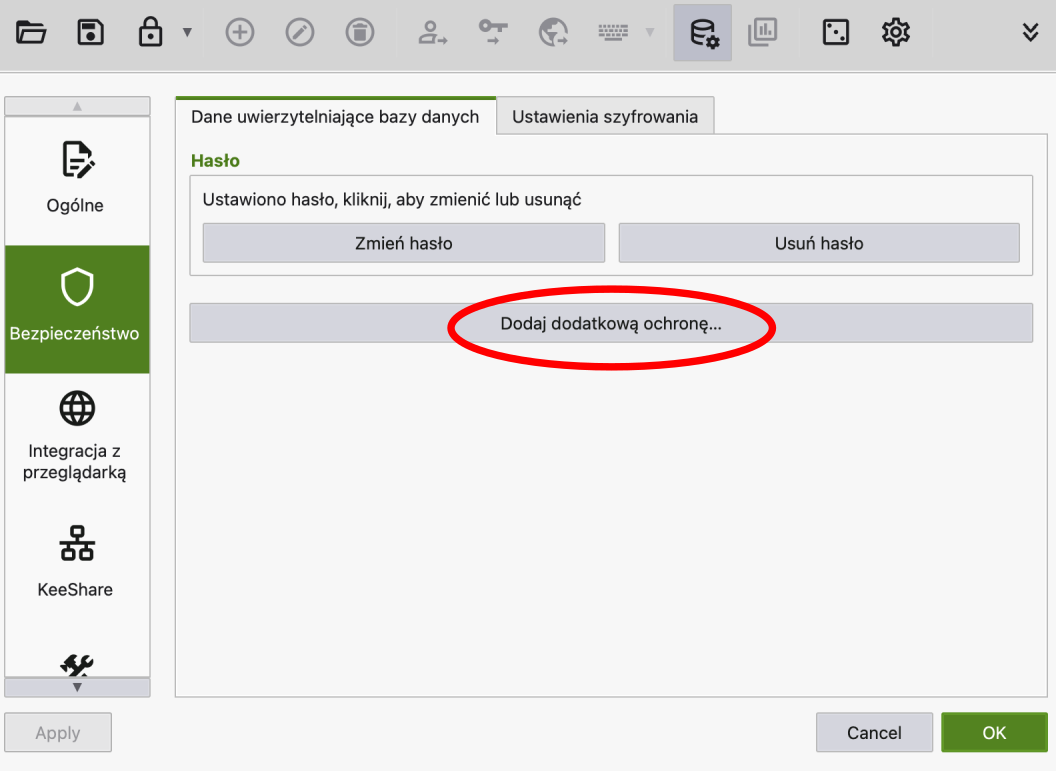
Task: Lock the database using the padlock icon
Action: (151, 33)
